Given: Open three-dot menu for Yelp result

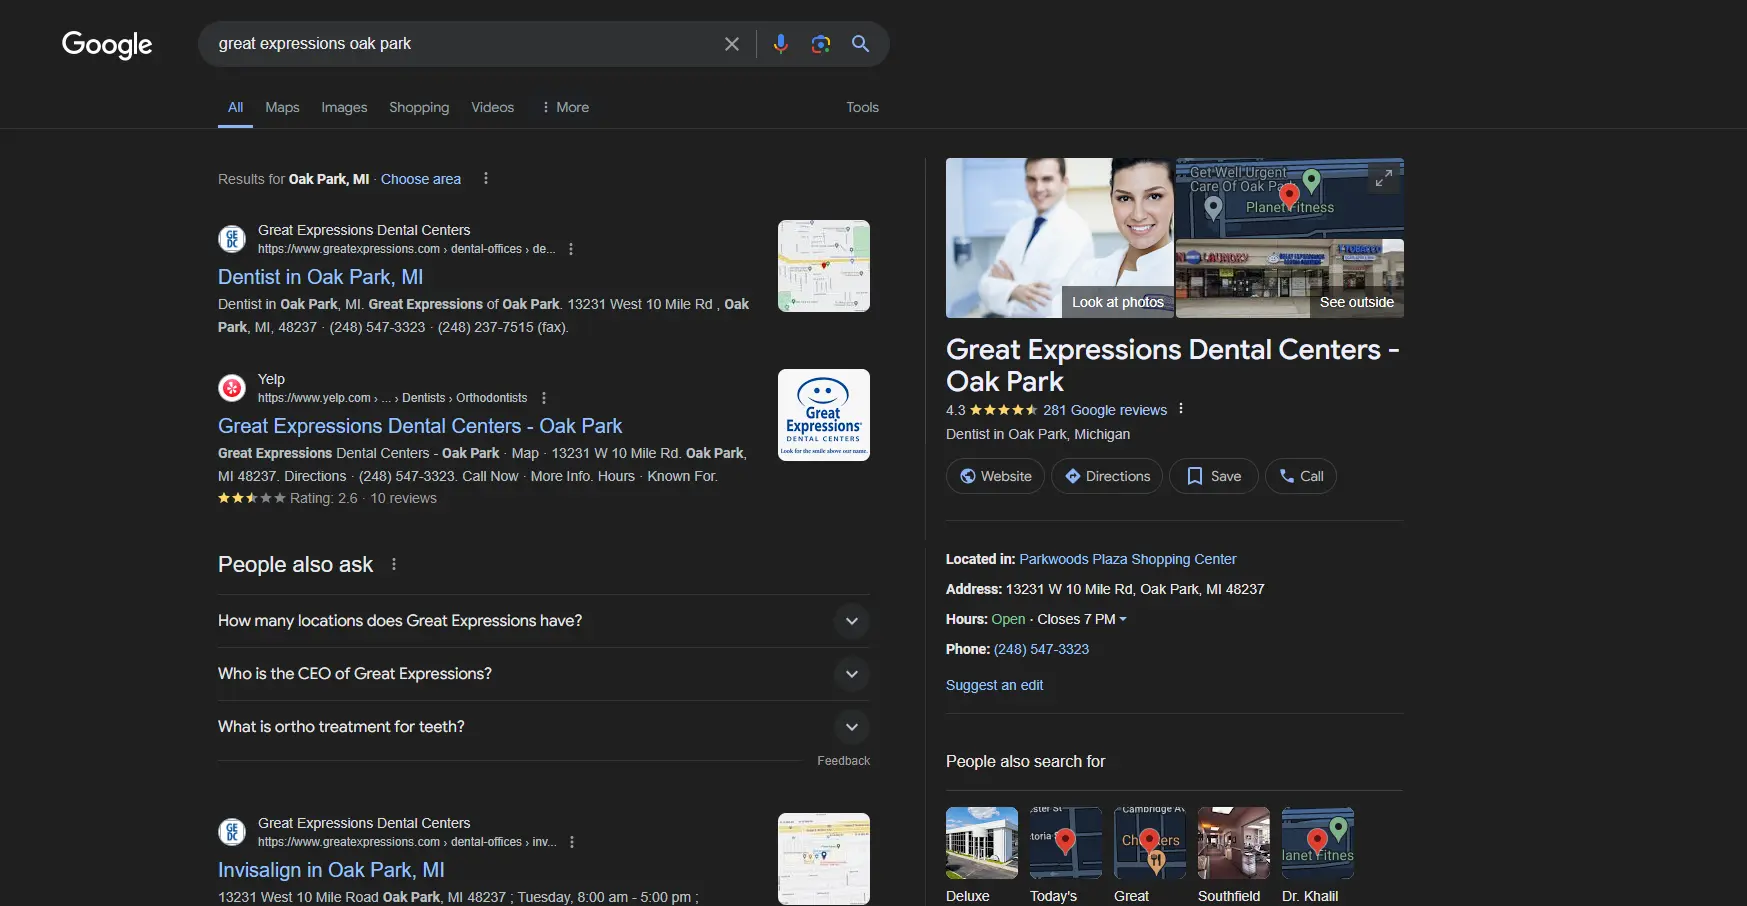Looking at the screenshot, I should 544,398.
